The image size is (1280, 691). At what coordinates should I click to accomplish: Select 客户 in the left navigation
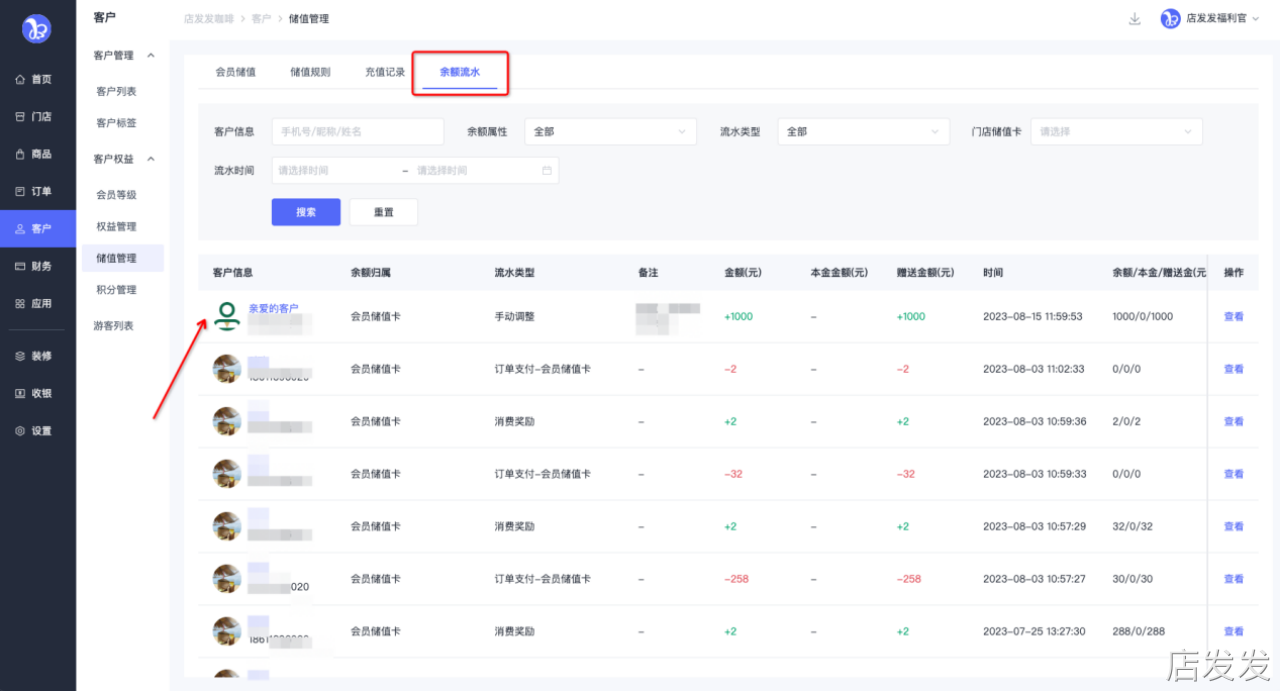pos(38,229)
